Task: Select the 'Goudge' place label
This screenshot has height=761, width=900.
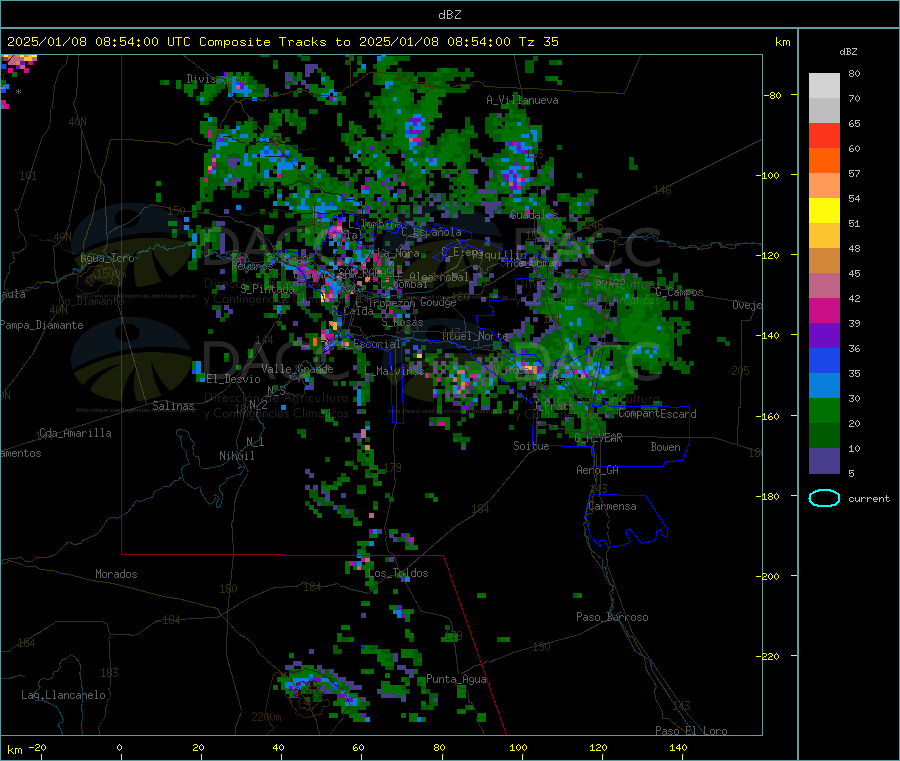Action: [x=438, y=302]
